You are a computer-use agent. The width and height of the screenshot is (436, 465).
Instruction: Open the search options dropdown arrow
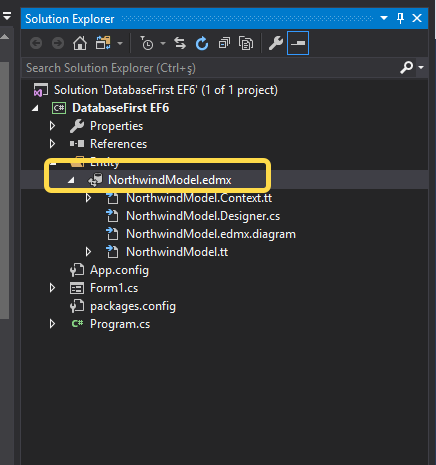[x=421, y=68]
